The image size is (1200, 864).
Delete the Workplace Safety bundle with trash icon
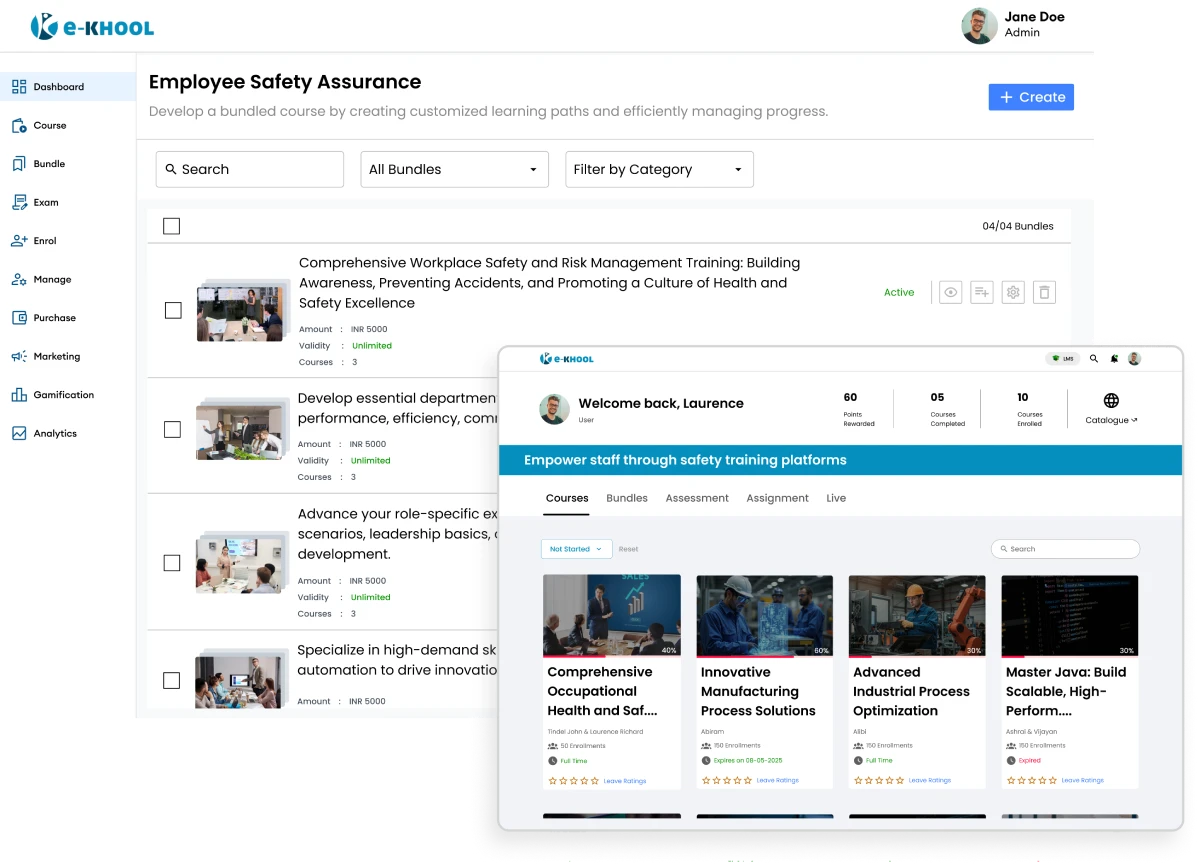[x=1044, y=292]
